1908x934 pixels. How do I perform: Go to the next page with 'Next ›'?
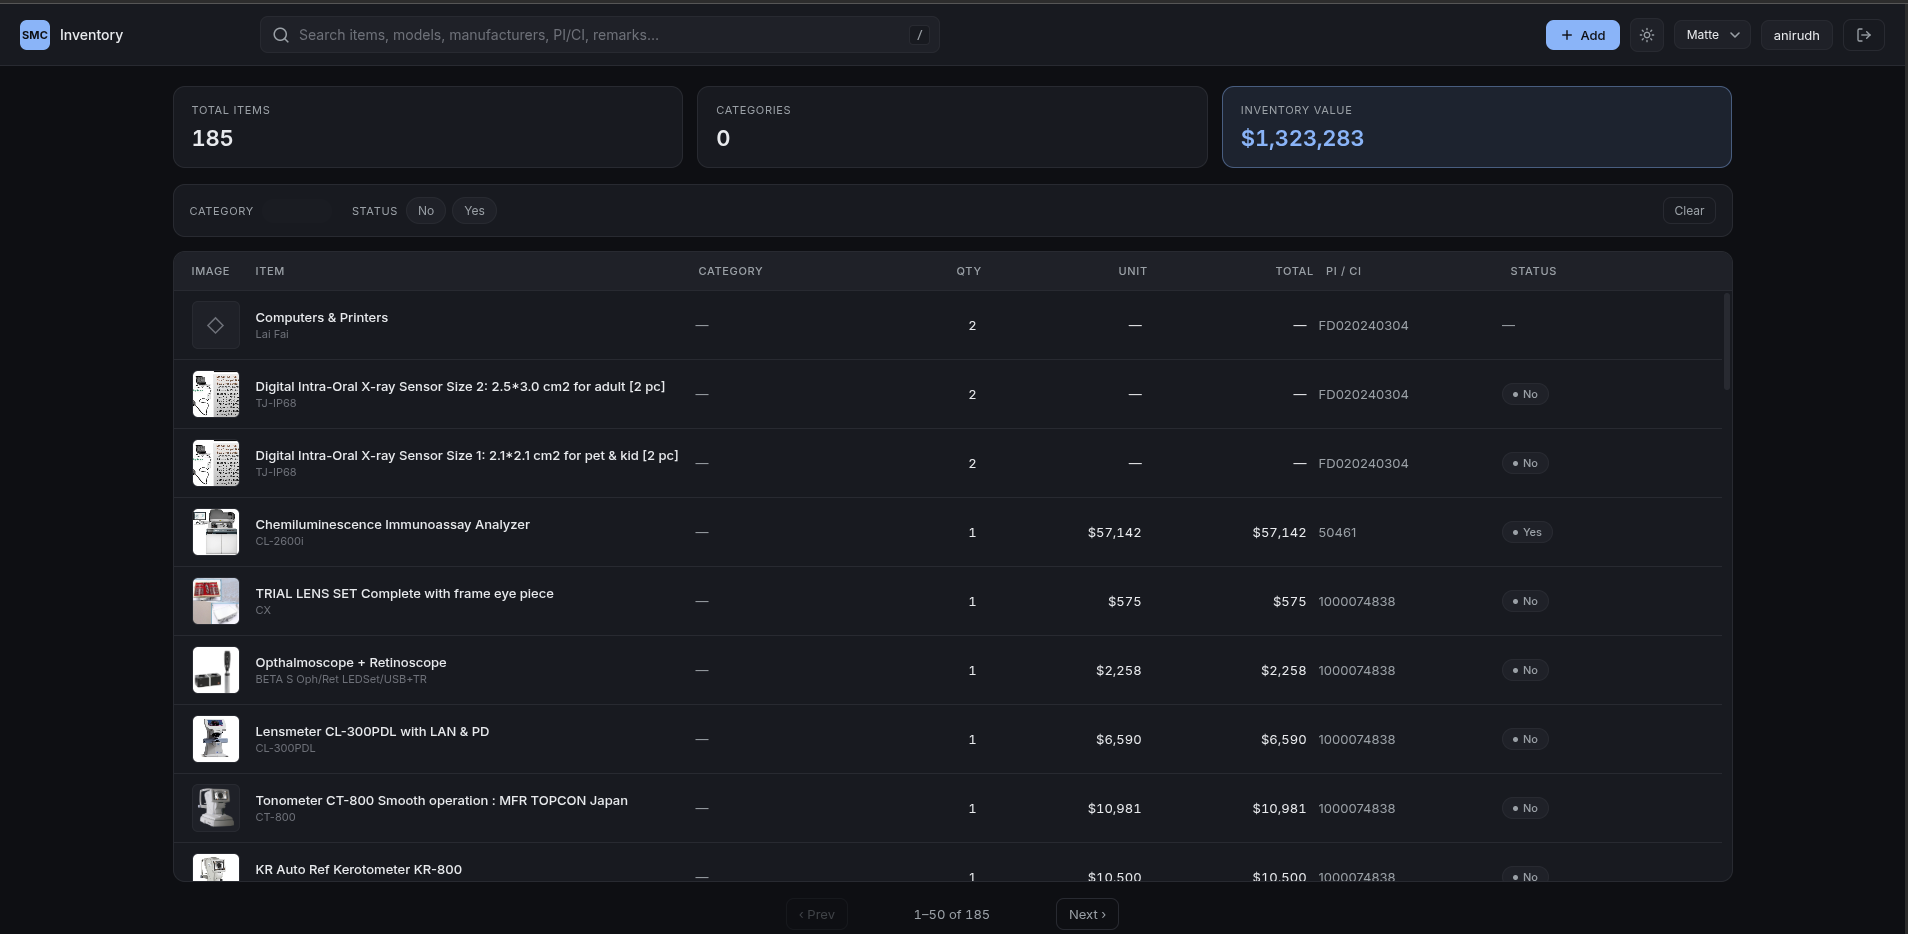1086,913
